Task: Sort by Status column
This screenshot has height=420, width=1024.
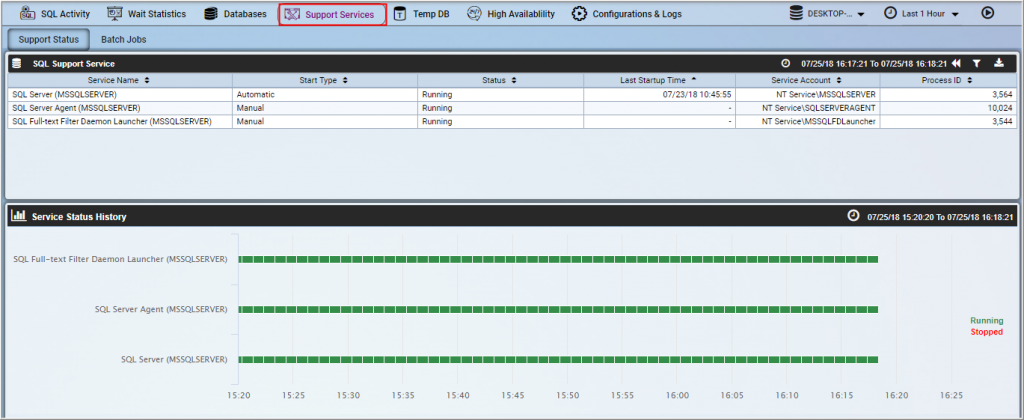Action: [x=500, y=80]
